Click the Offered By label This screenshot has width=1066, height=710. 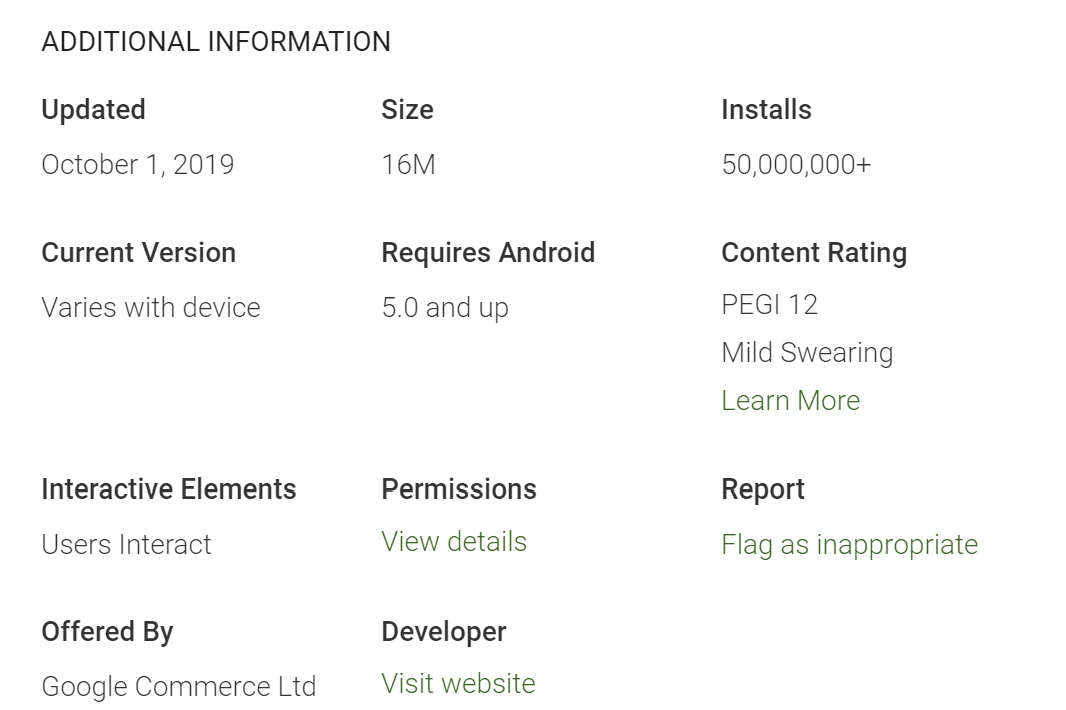[107, 632]
